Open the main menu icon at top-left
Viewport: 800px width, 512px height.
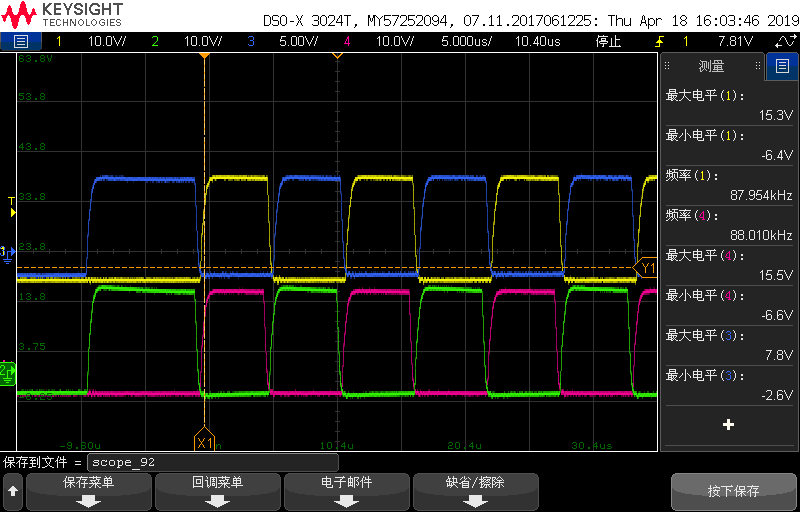(x=21, y=41)
